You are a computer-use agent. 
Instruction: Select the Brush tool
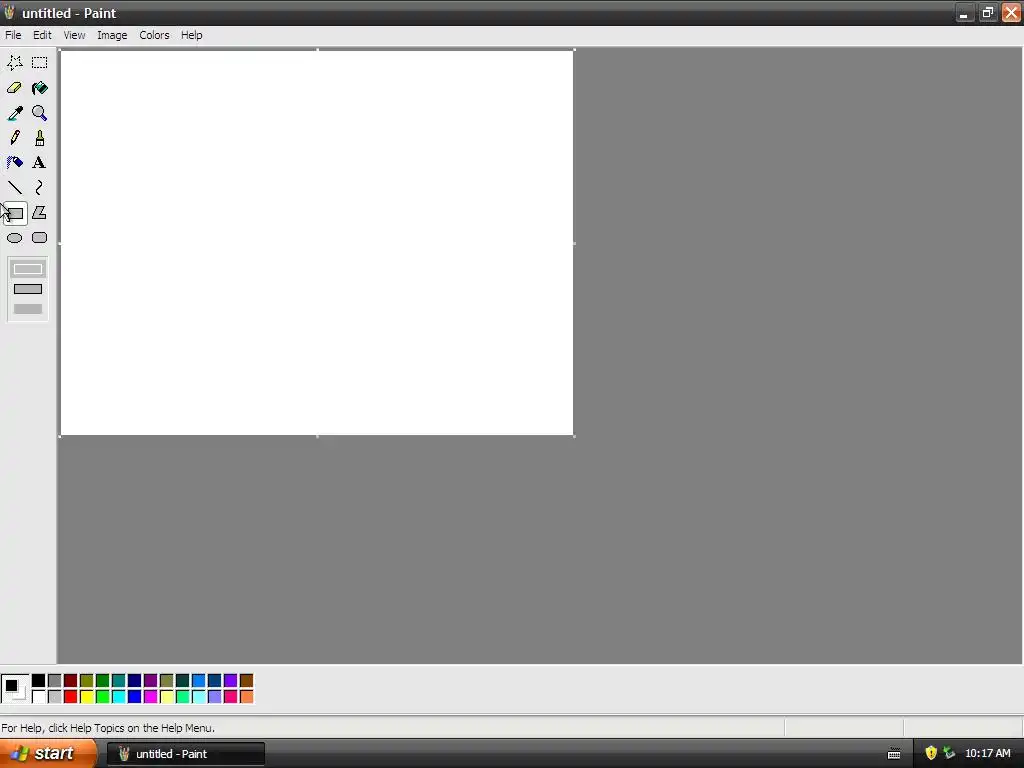tap(39, 138)
